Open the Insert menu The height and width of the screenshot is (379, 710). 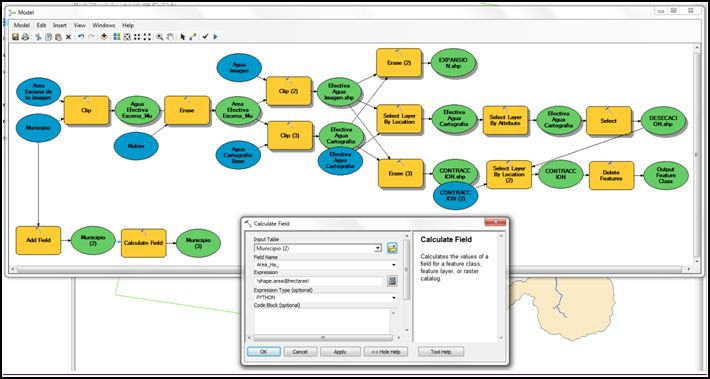pos(60,25)
